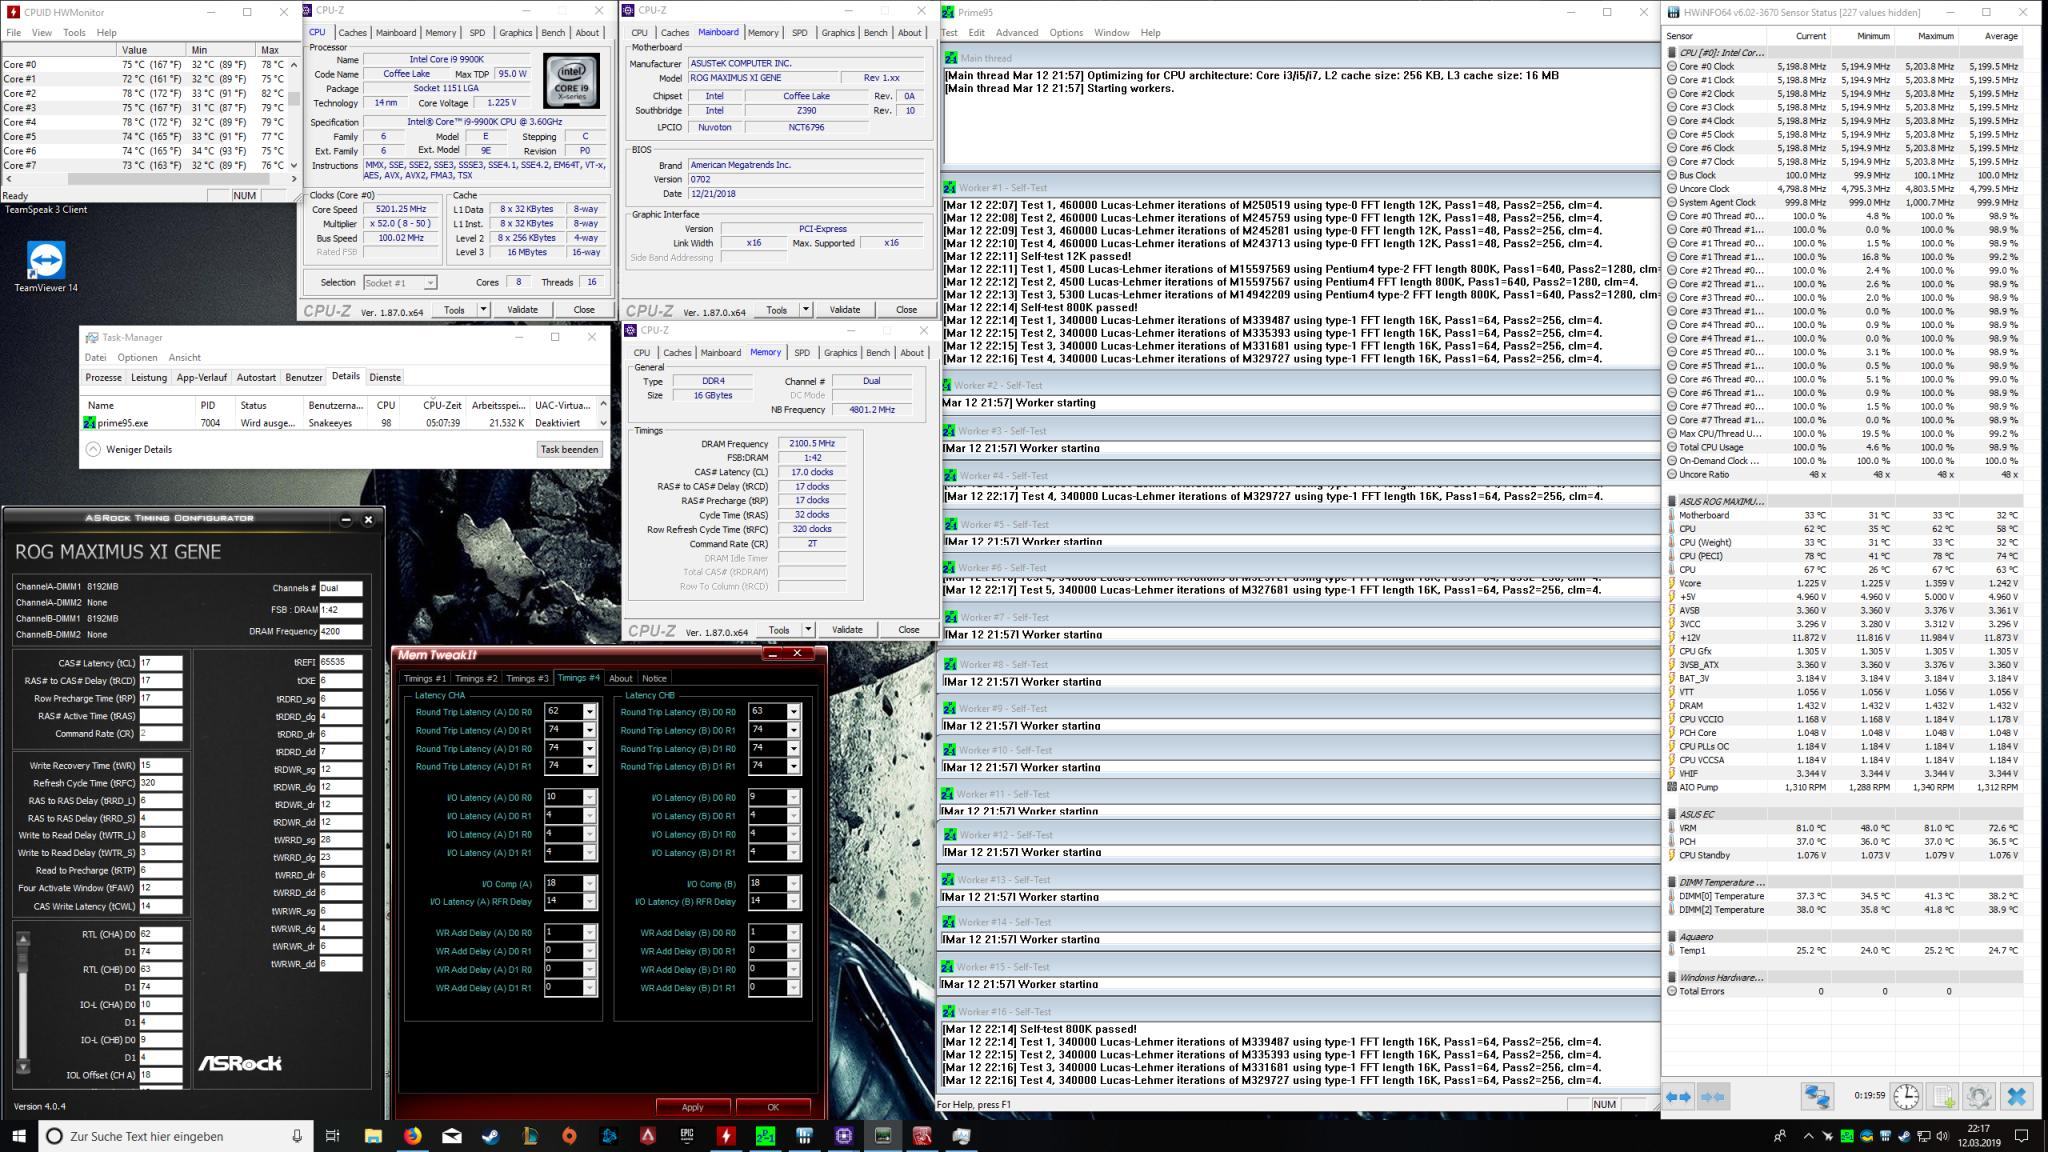Viewport: 2048px width, 1152px height.
Task: Click OK in Mem TweakIt
Action: coord(772,1107)
